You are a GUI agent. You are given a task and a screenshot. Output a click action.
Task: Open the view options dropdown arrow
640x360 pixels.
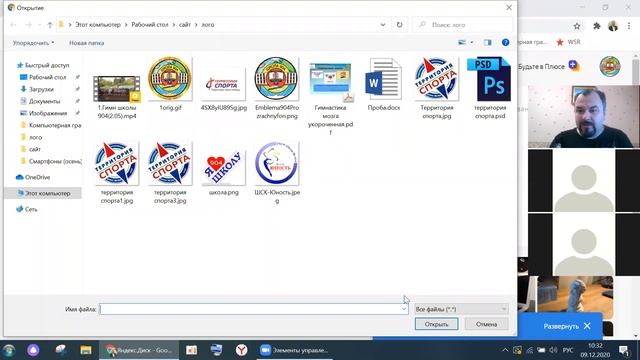click(472, 42)
